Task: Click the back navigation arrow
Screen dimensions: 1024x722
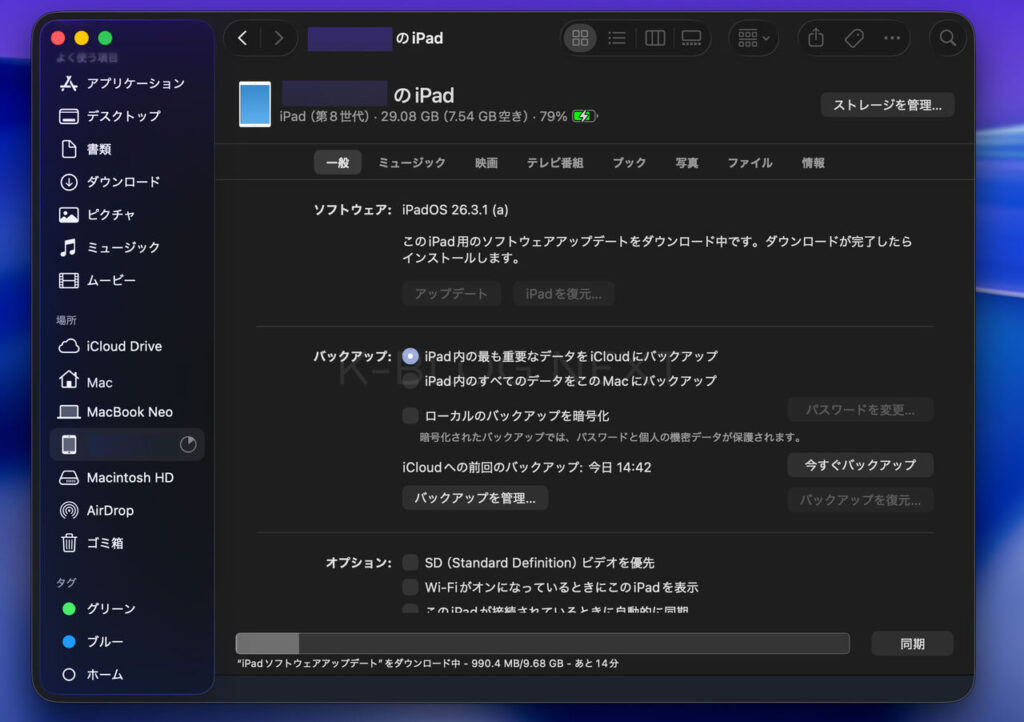Action: click(242, 38)
